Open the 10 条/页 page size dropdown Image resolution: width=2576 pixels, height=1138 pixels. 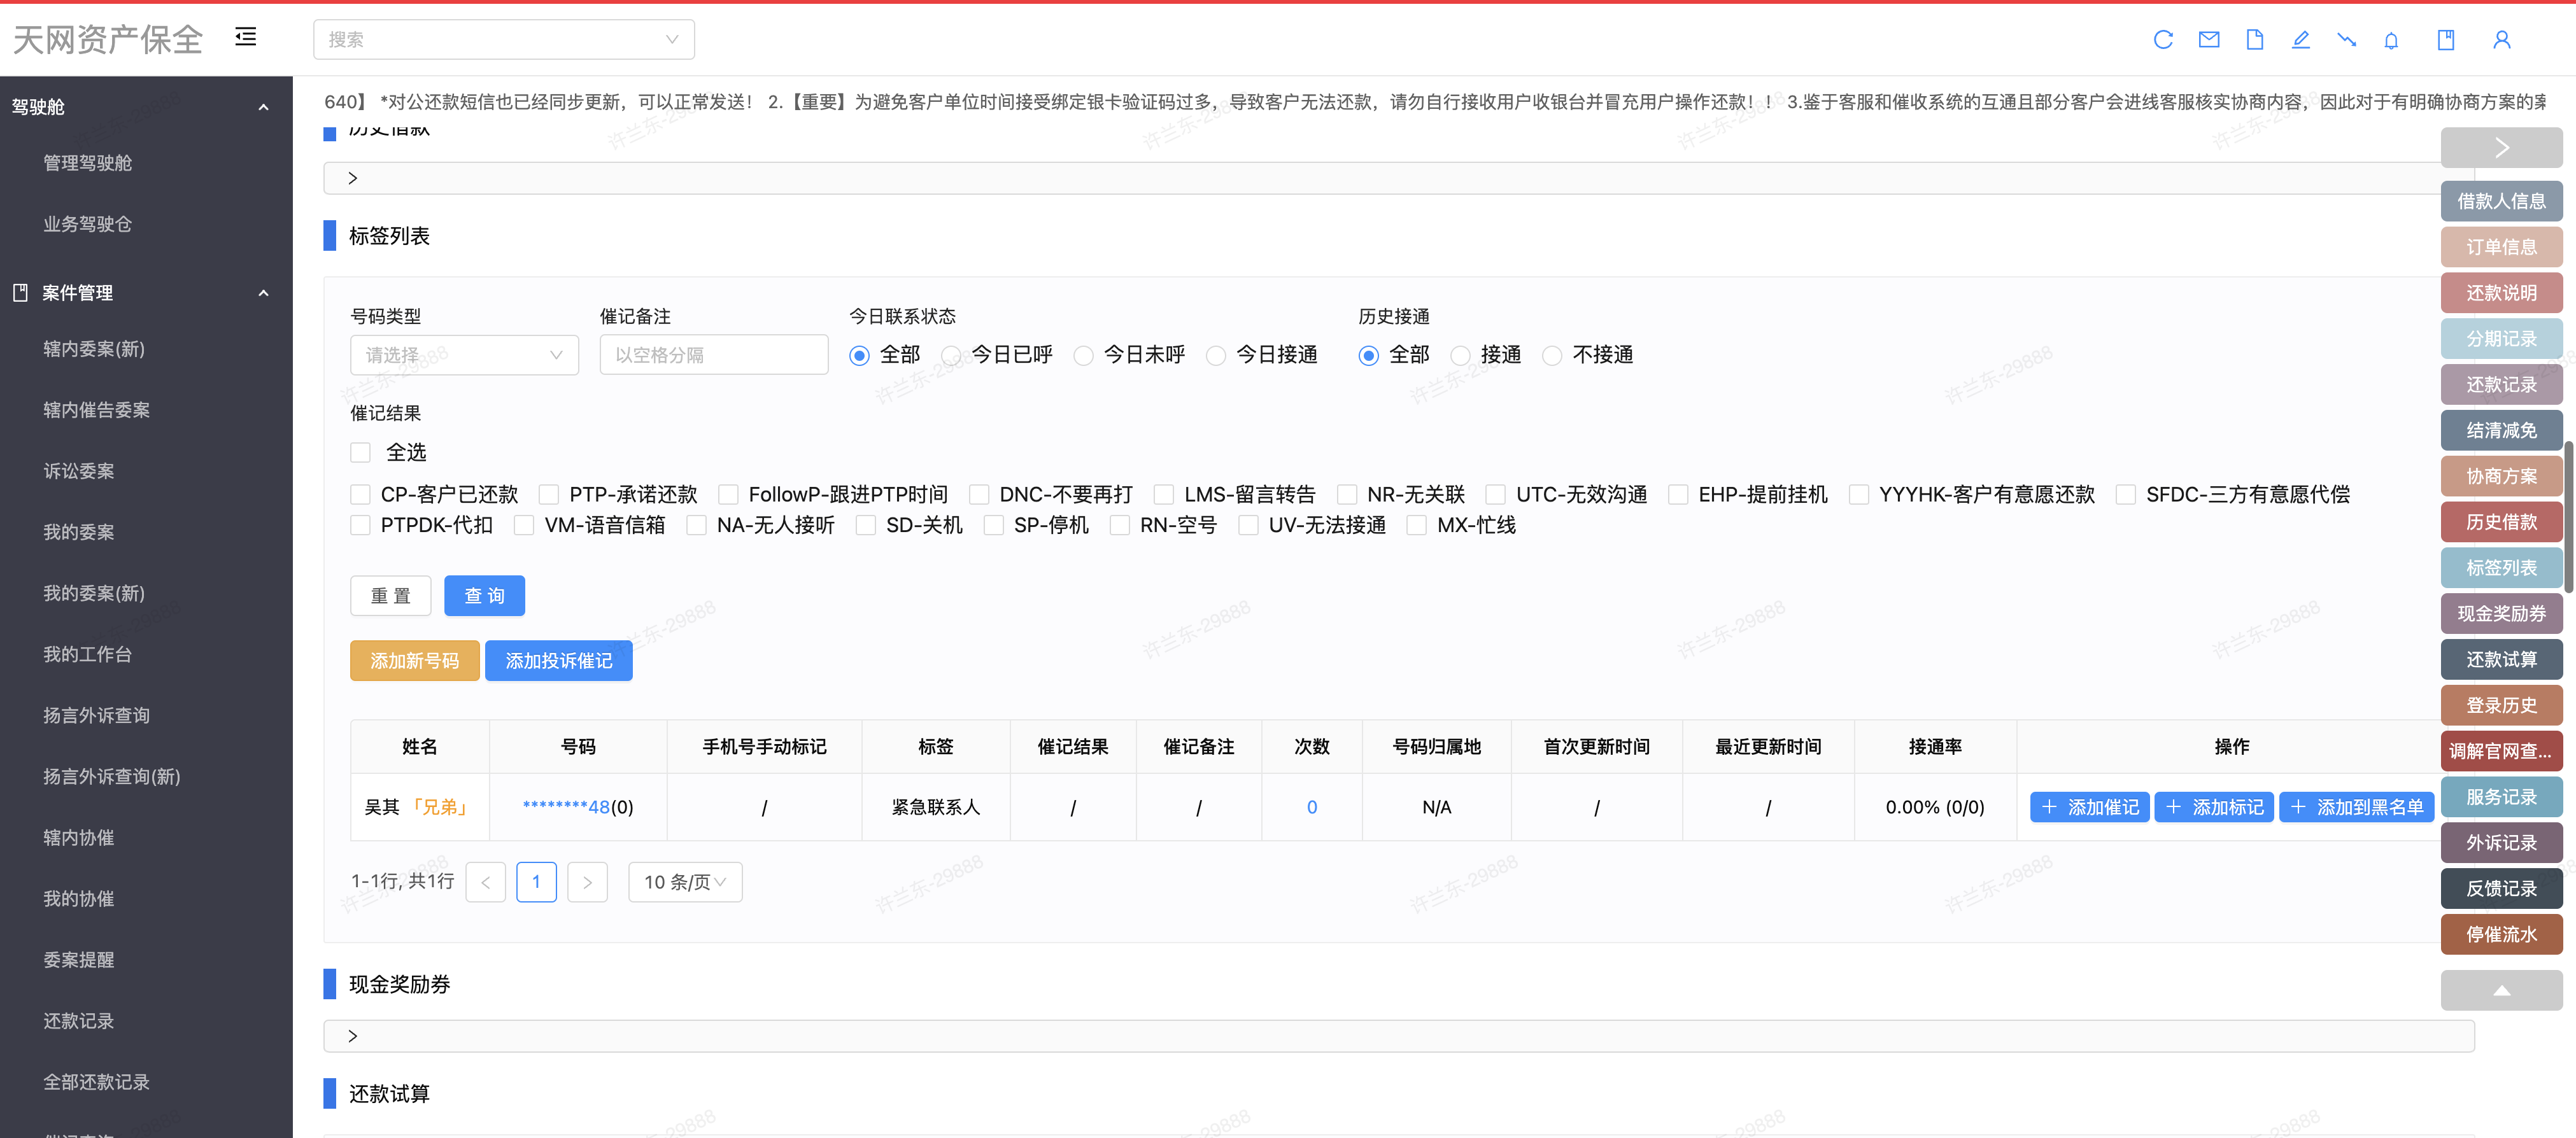(685, 882)
